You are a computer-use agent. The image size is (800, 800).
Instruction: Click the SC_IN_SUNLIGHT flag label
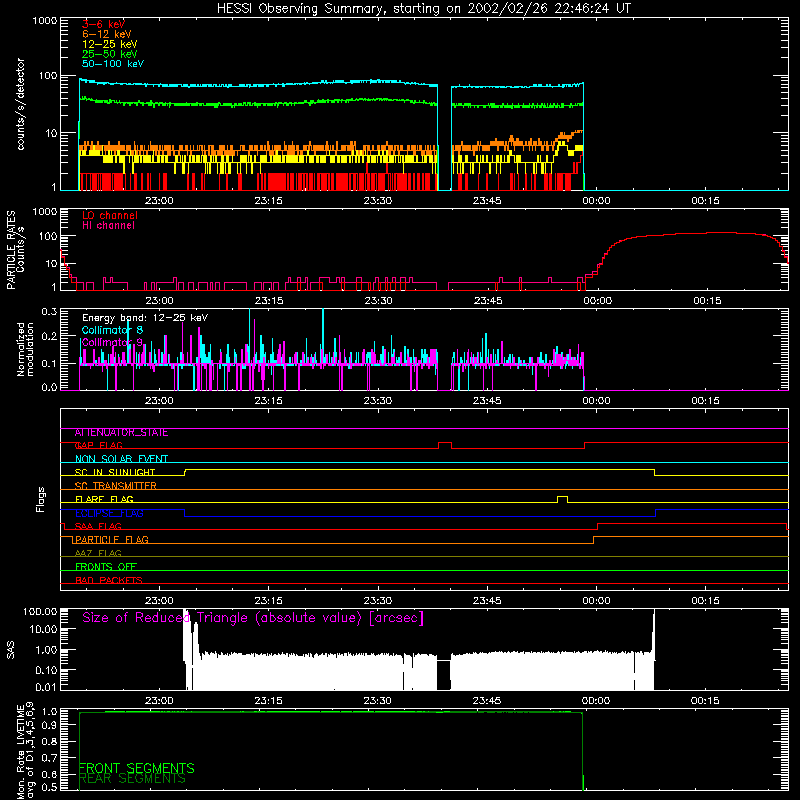[x=115, y=472]
